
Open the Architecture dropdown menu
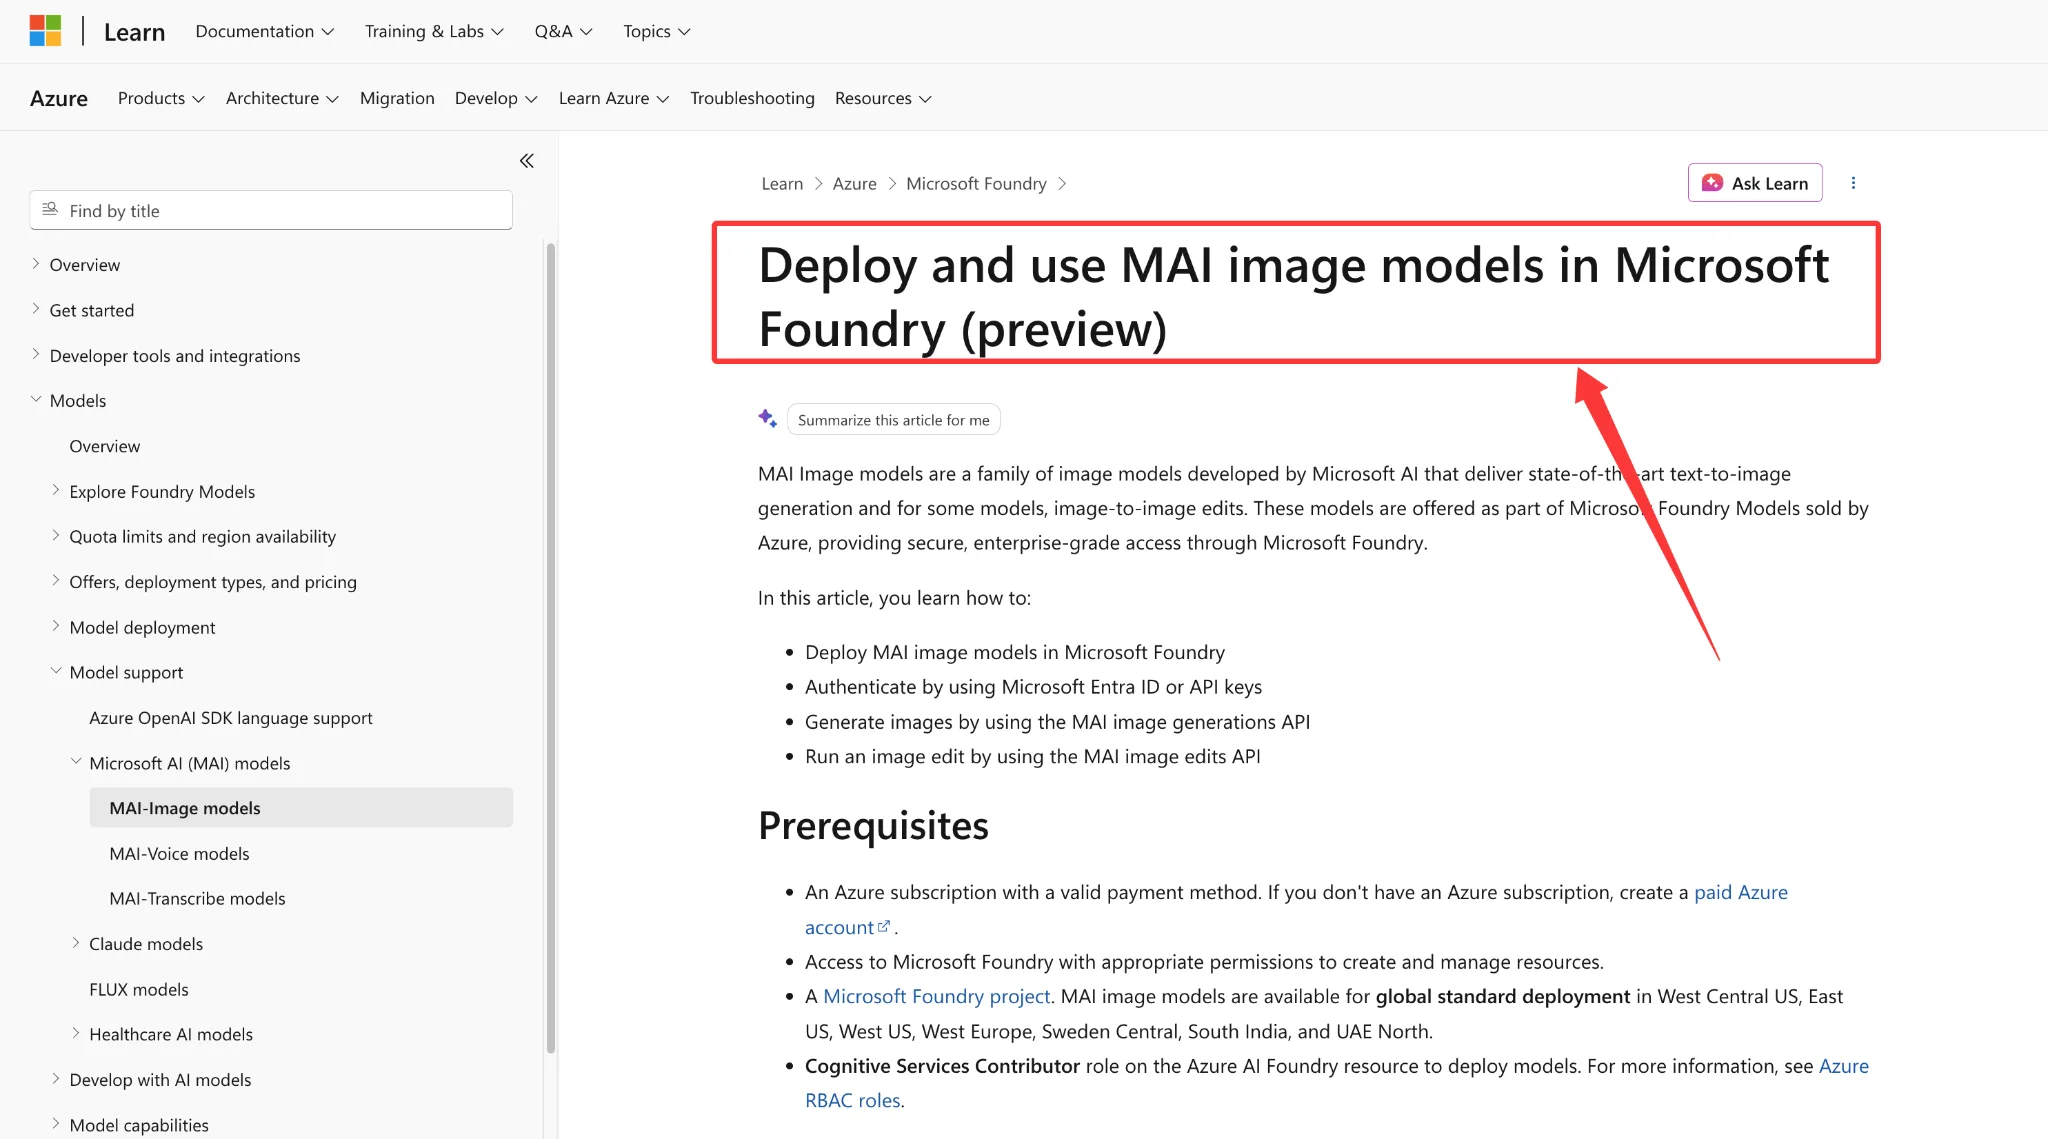click(x=282, y=98)
